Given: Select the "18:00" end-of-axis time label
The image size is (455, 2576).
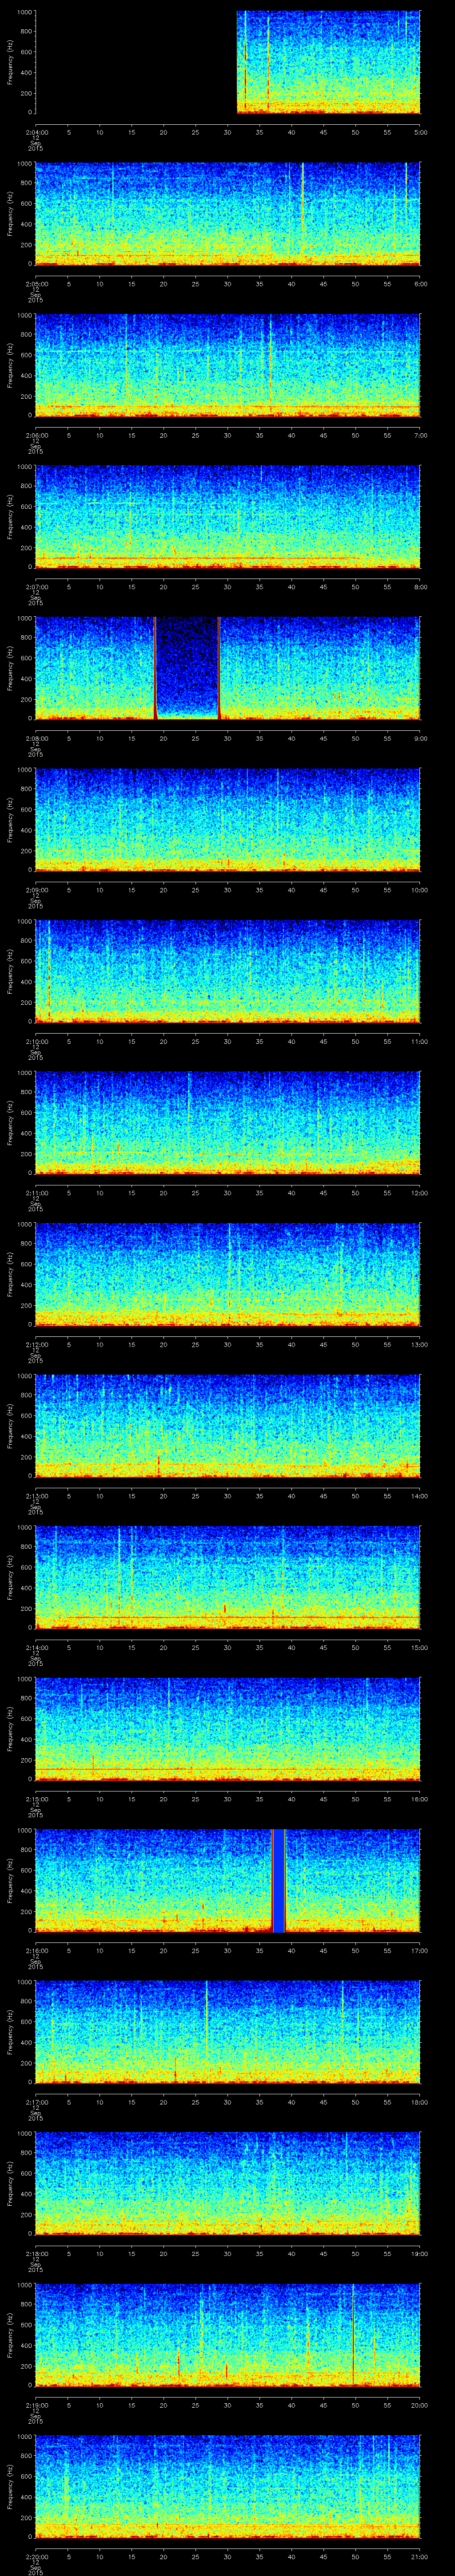Looking at the screenshot, I should [419, 2102].
